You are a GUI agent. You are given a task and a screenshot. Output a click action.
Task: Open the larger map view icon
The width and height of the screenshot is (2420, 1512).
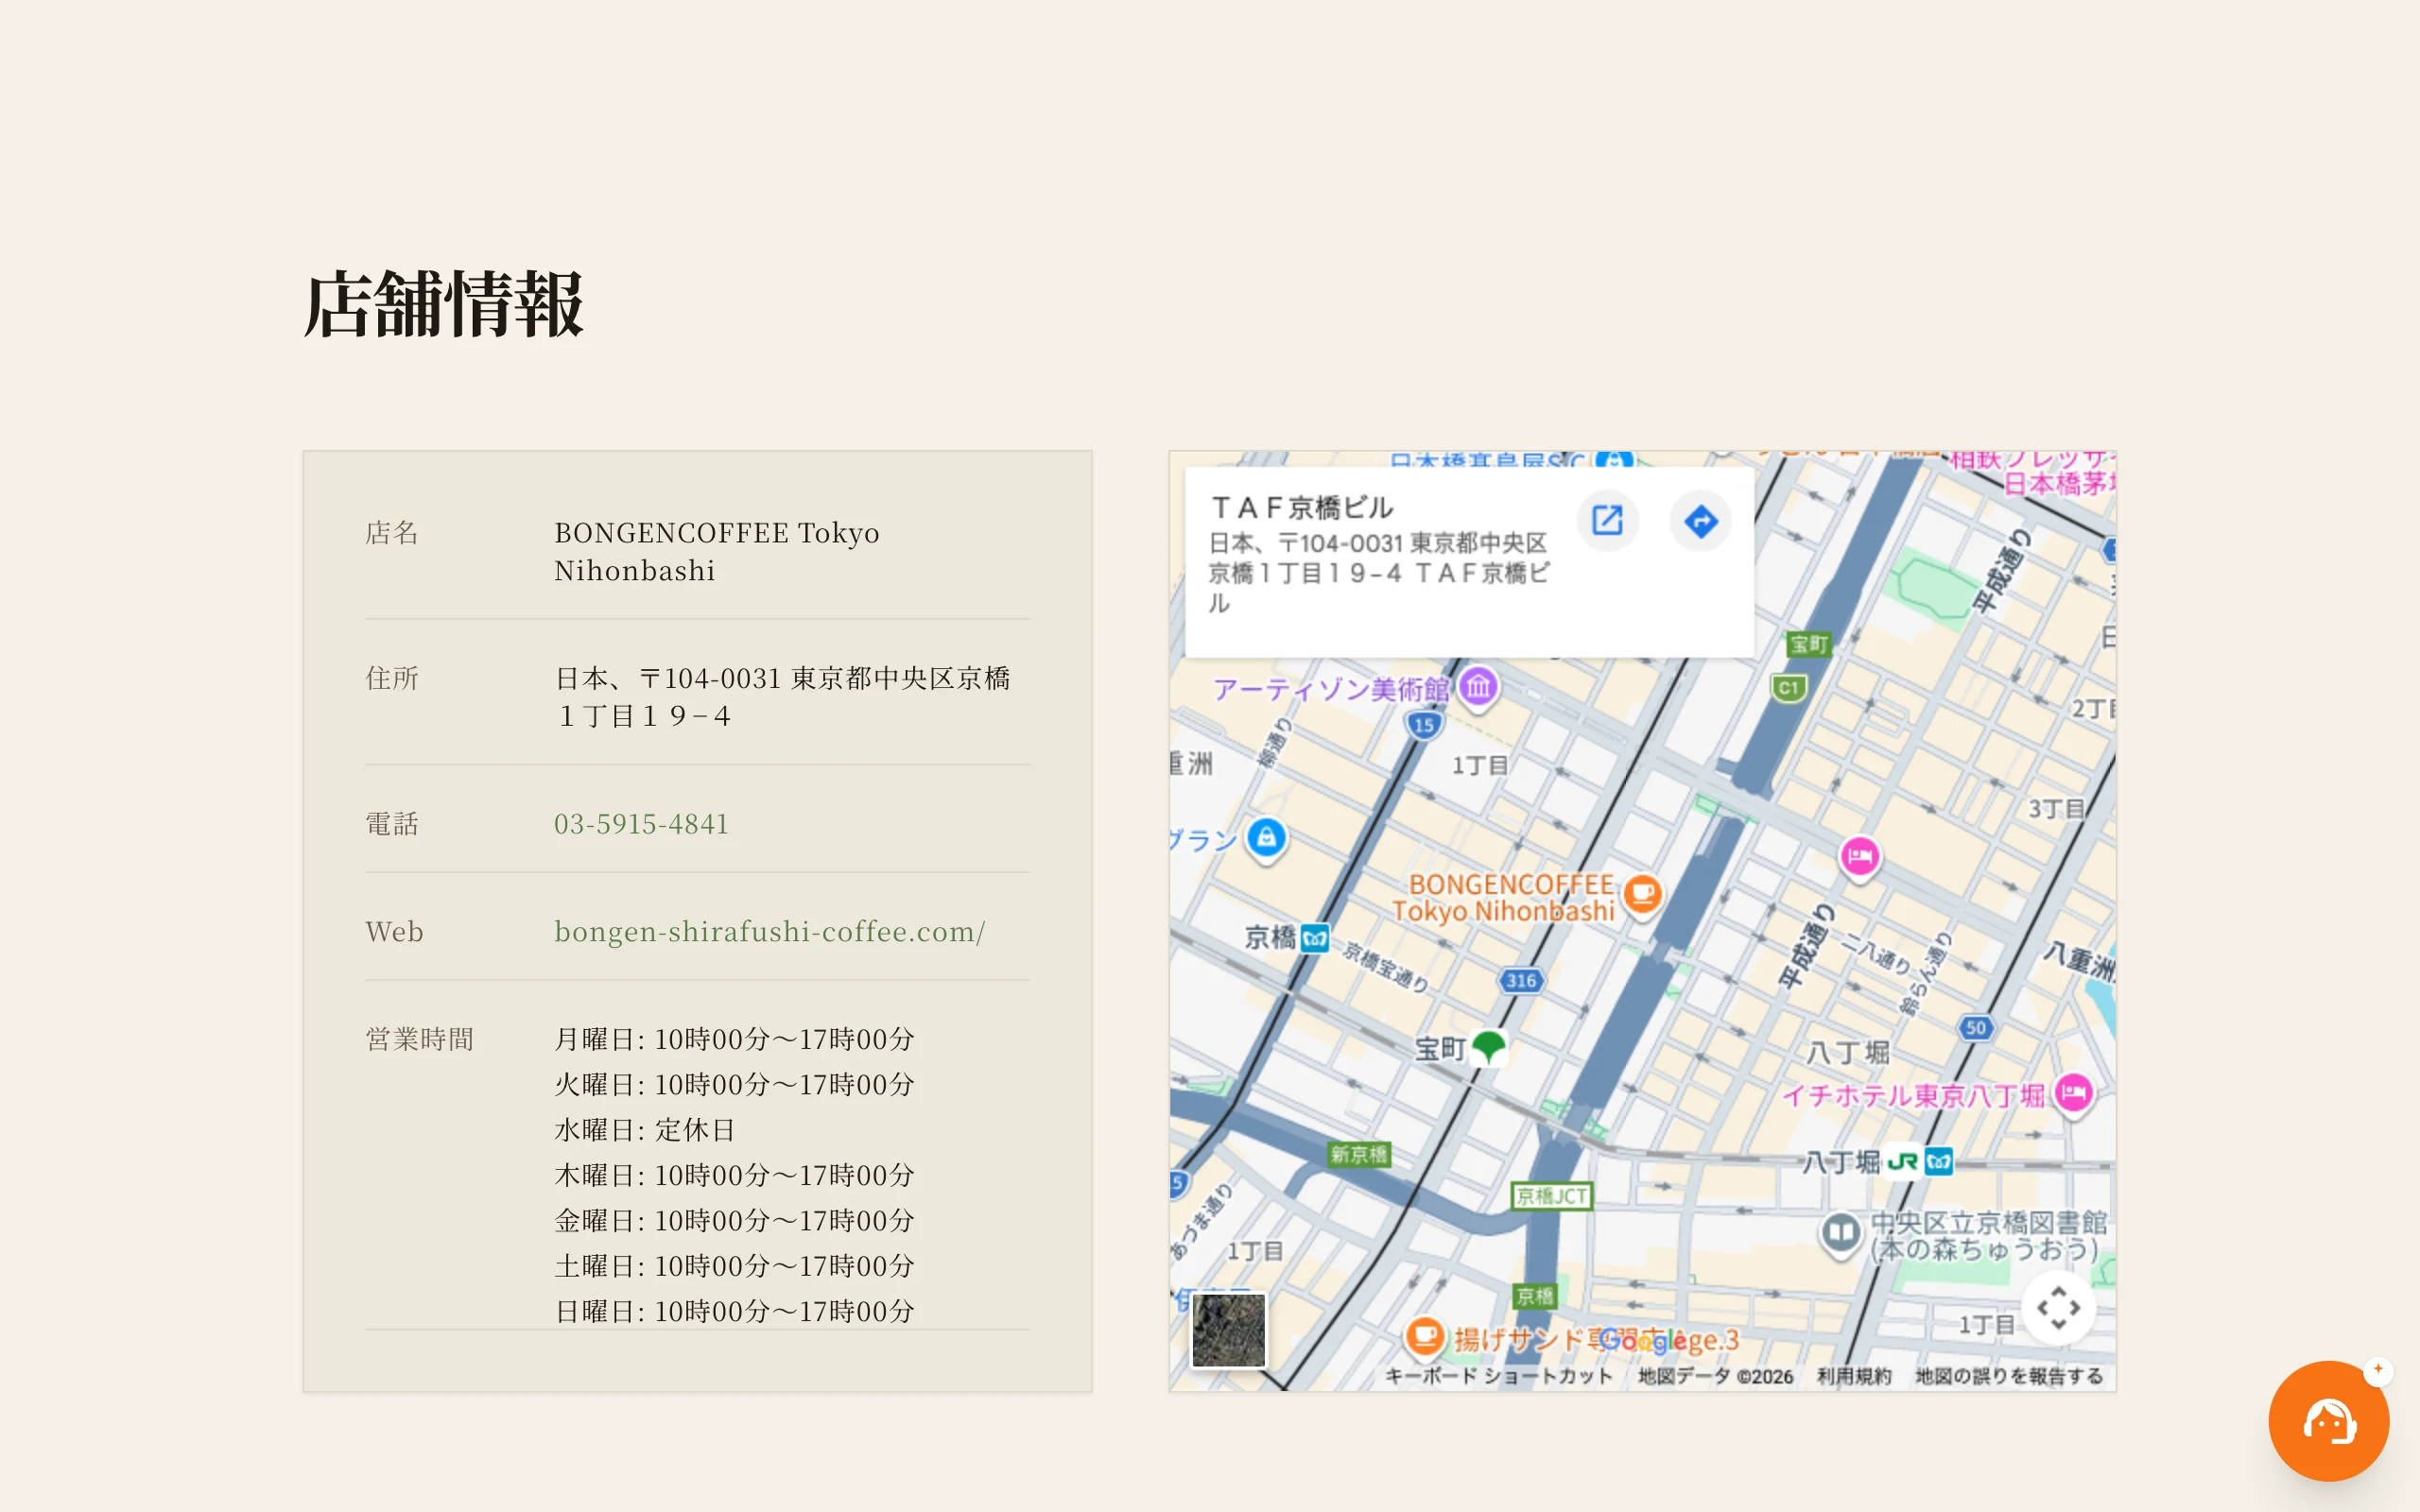(1607, 520)
